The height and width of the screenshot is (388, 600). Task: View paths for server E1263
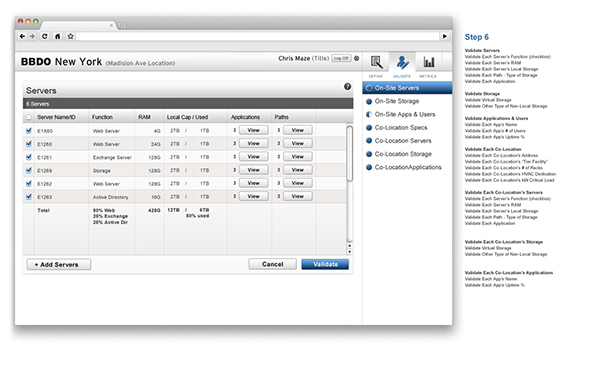[298, 196]
